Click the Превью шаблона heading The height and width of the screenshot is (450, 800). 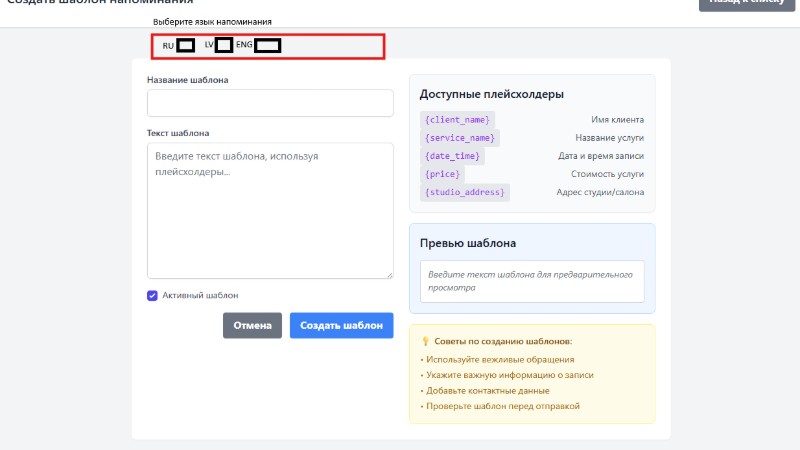point(467,243)
